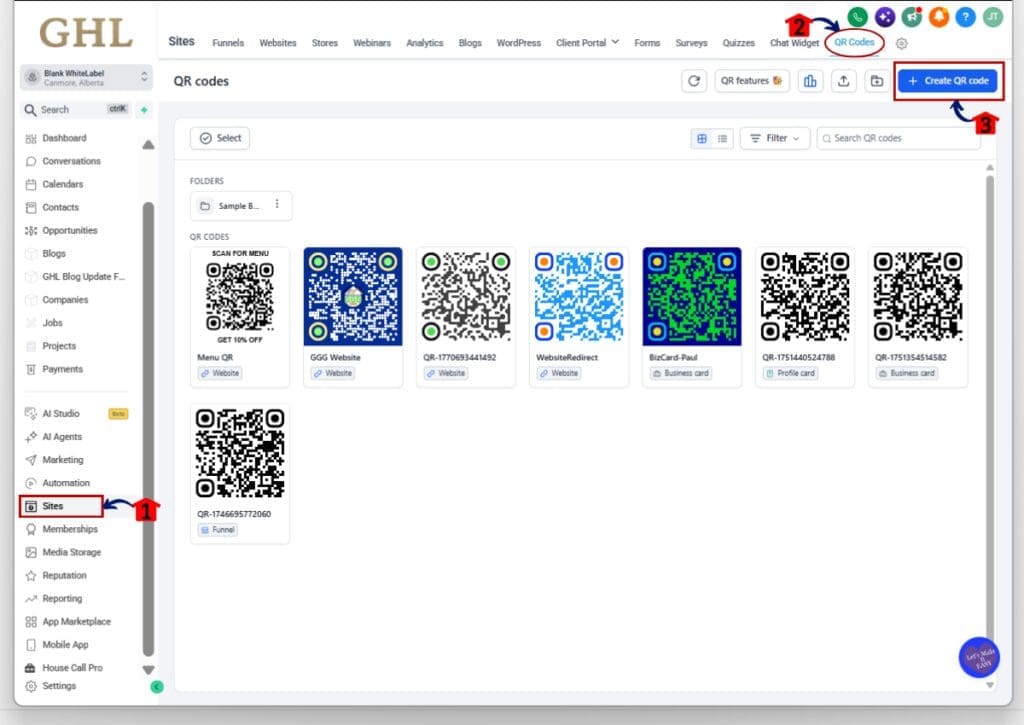
Task: Open the QR-1746695772060 funnel QR thumbnail
Action: click(240, 453)
